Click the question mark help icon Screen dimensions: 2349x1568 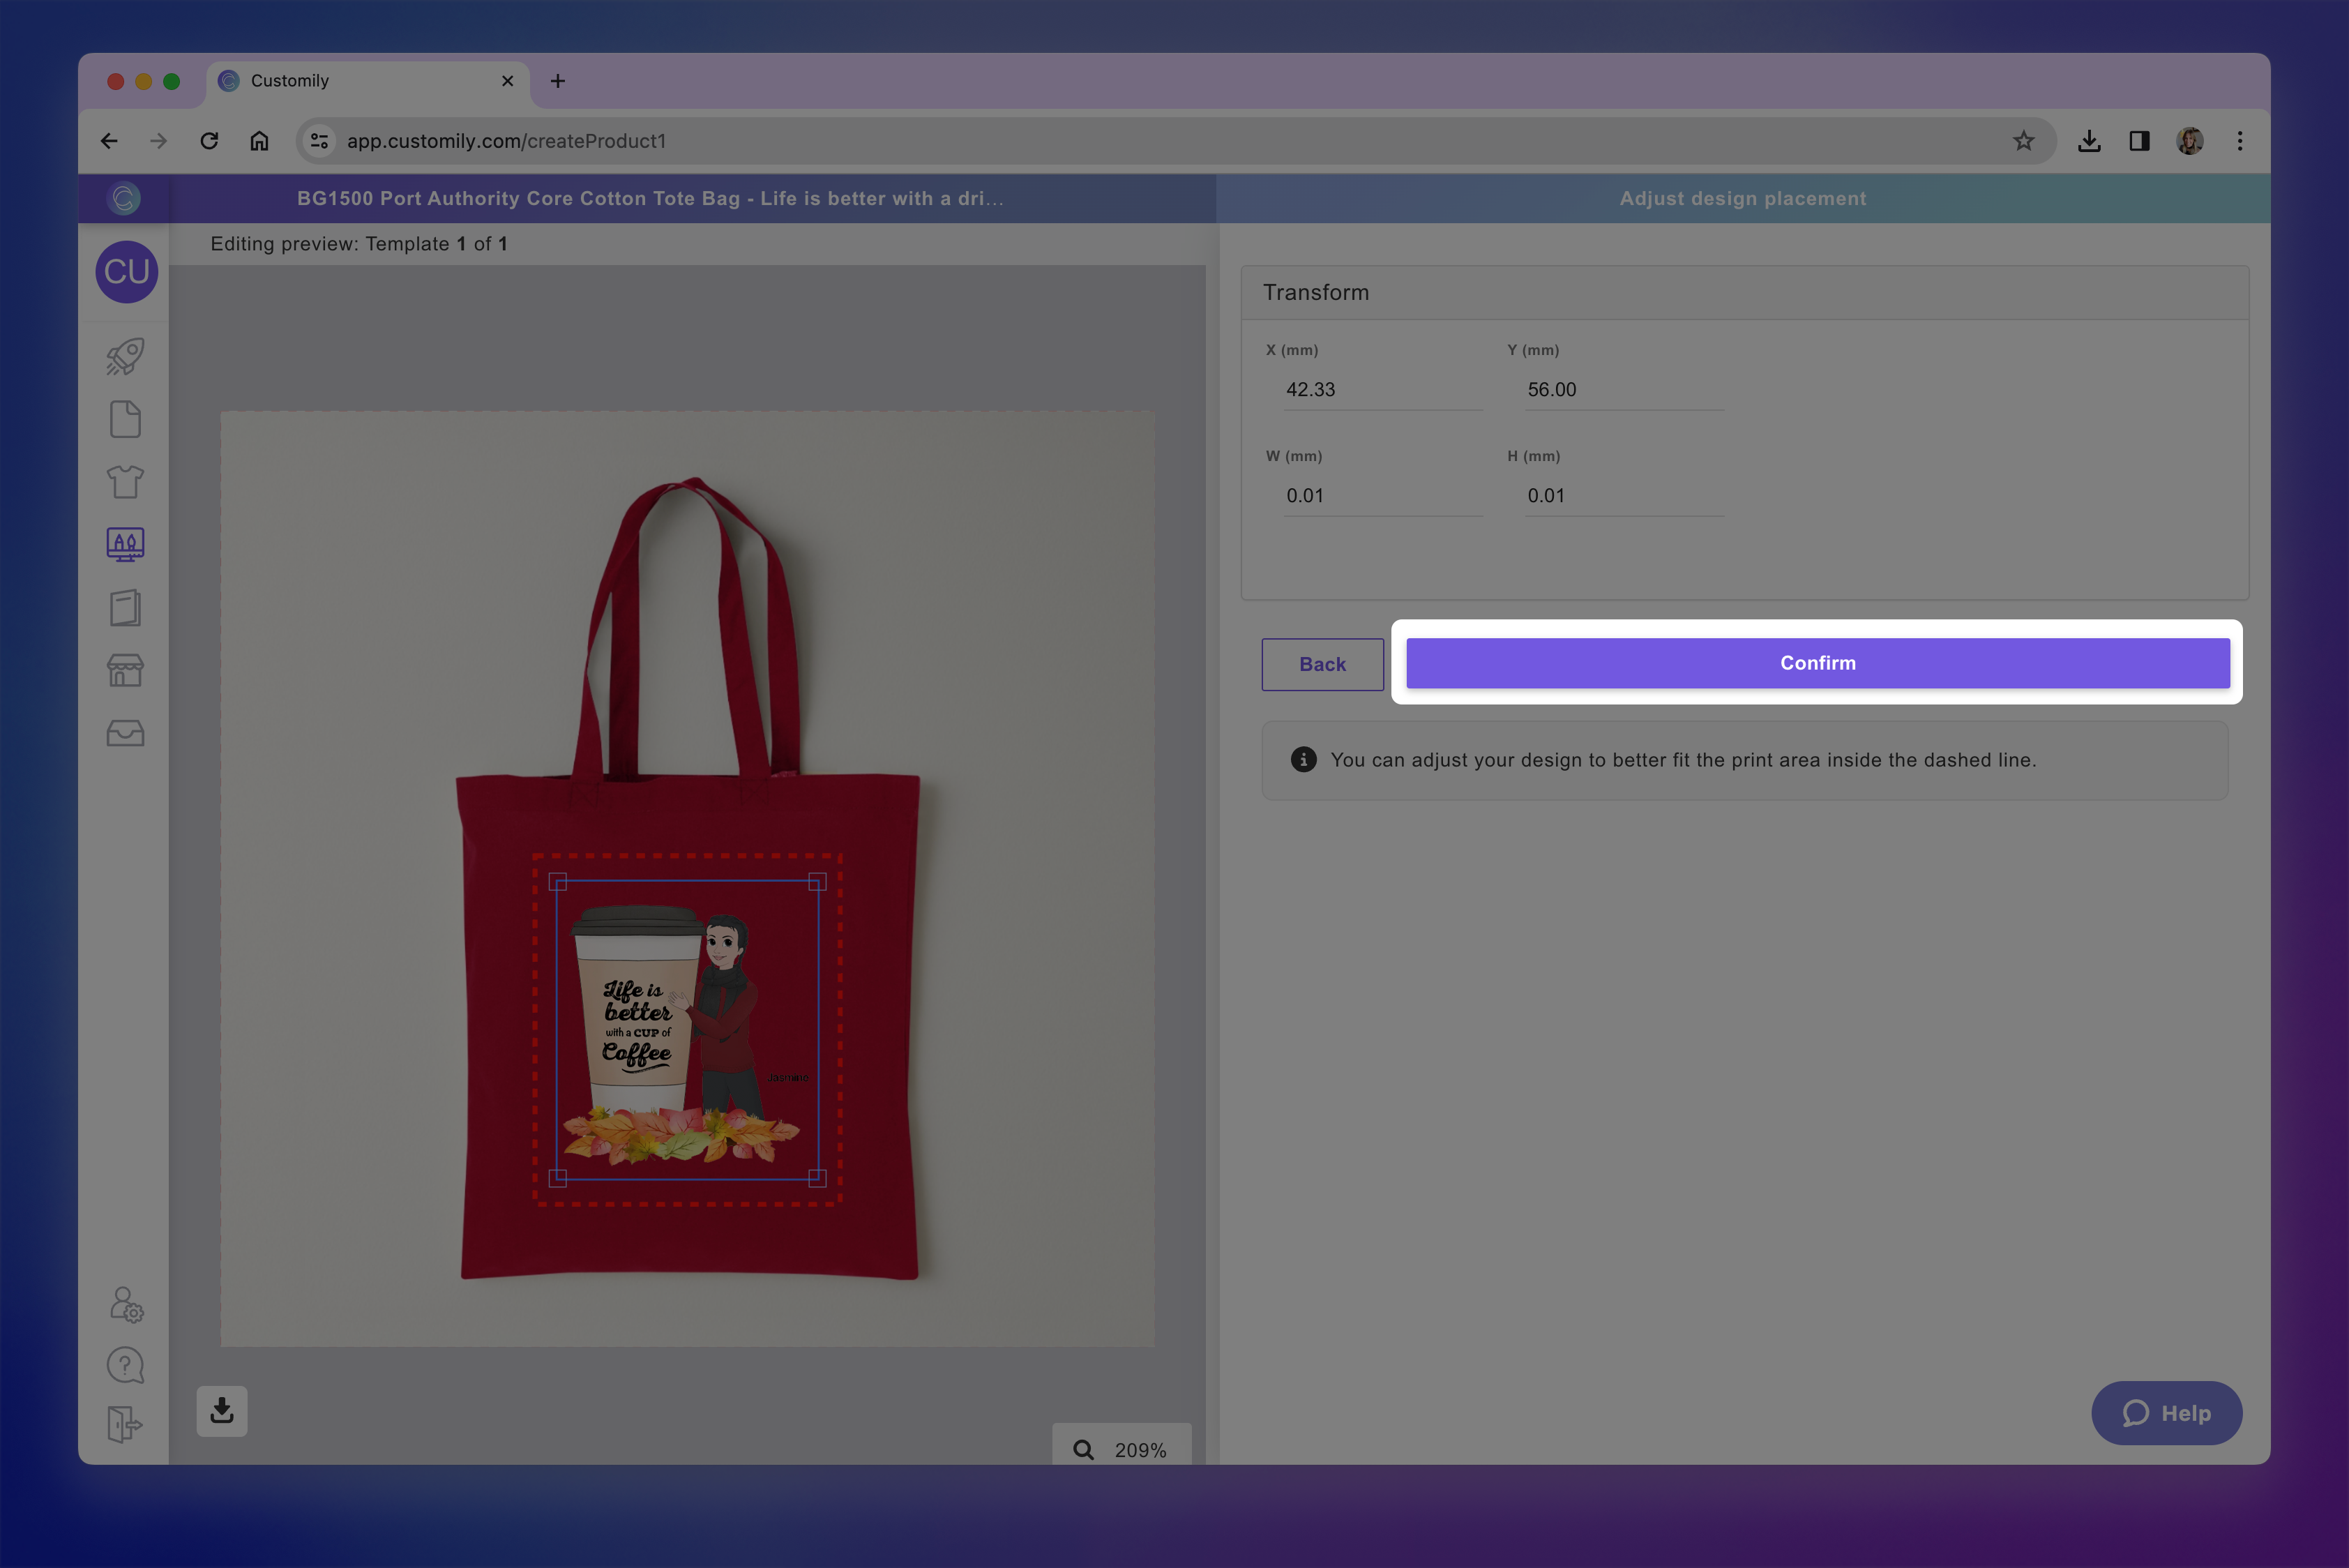pyautogui.click(x=125, y=1365)
